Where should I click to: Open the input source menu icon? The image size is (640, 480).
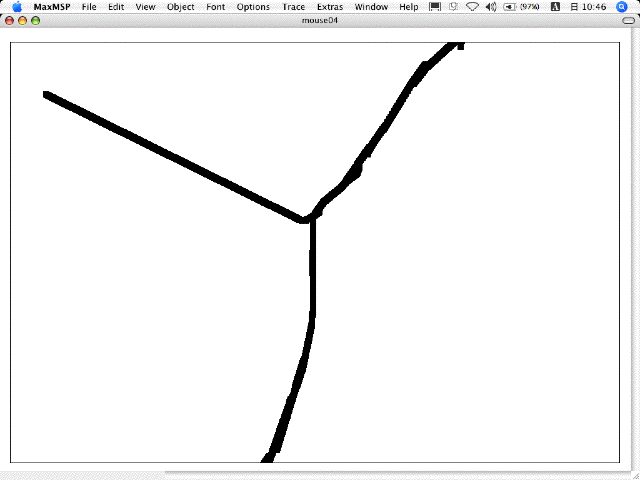tap(555, 7)
